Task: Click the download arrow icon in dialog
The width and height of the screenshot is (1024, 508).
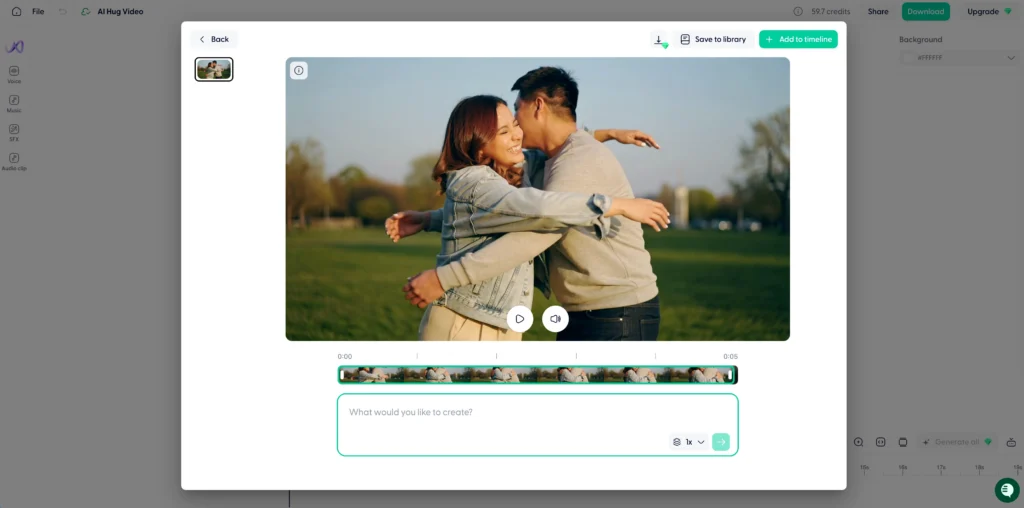Action: coord(658,39)
